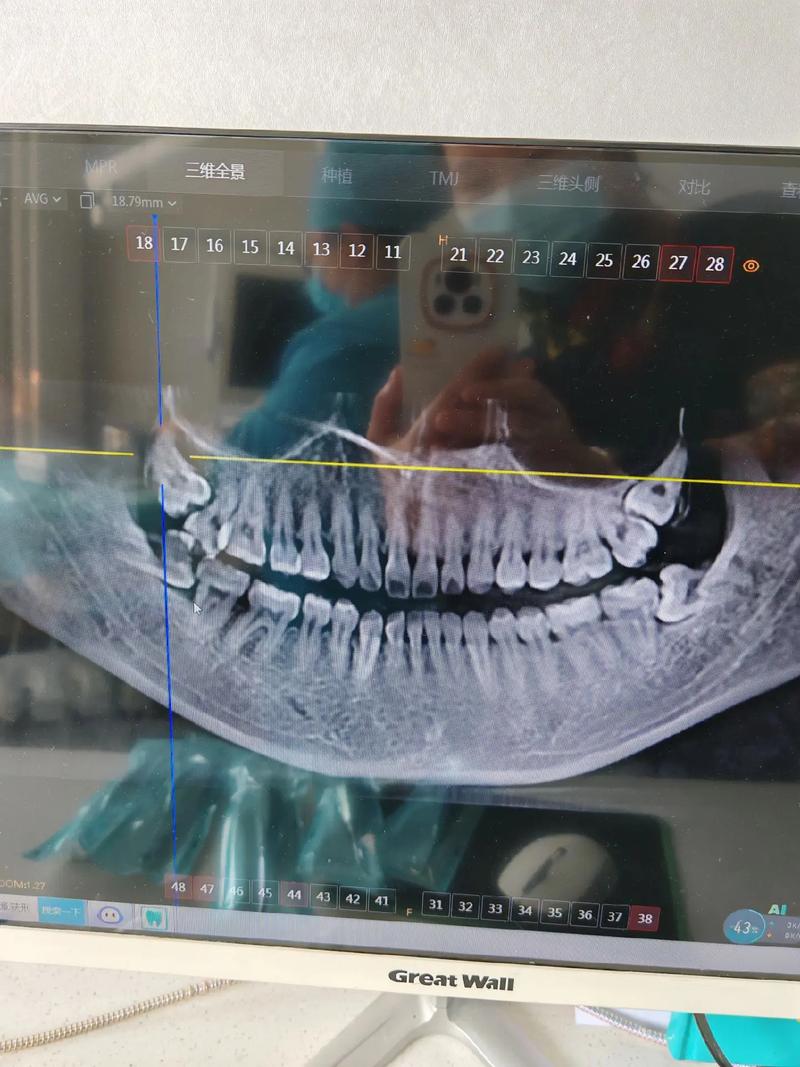Open the AVG rendering mode dropdown
The height and width of the screenshot is (1067, 800).
(43, 199)
